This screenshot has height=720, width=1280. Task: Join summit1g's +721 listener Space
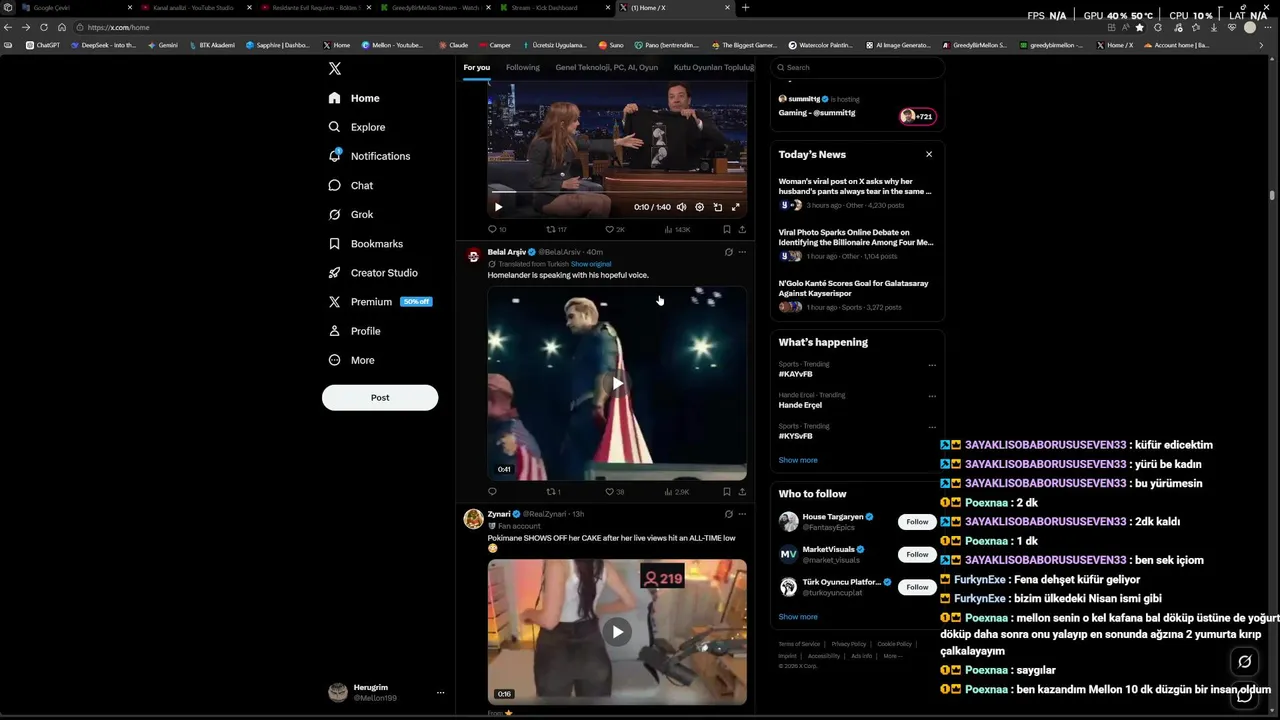click(917, 116)
